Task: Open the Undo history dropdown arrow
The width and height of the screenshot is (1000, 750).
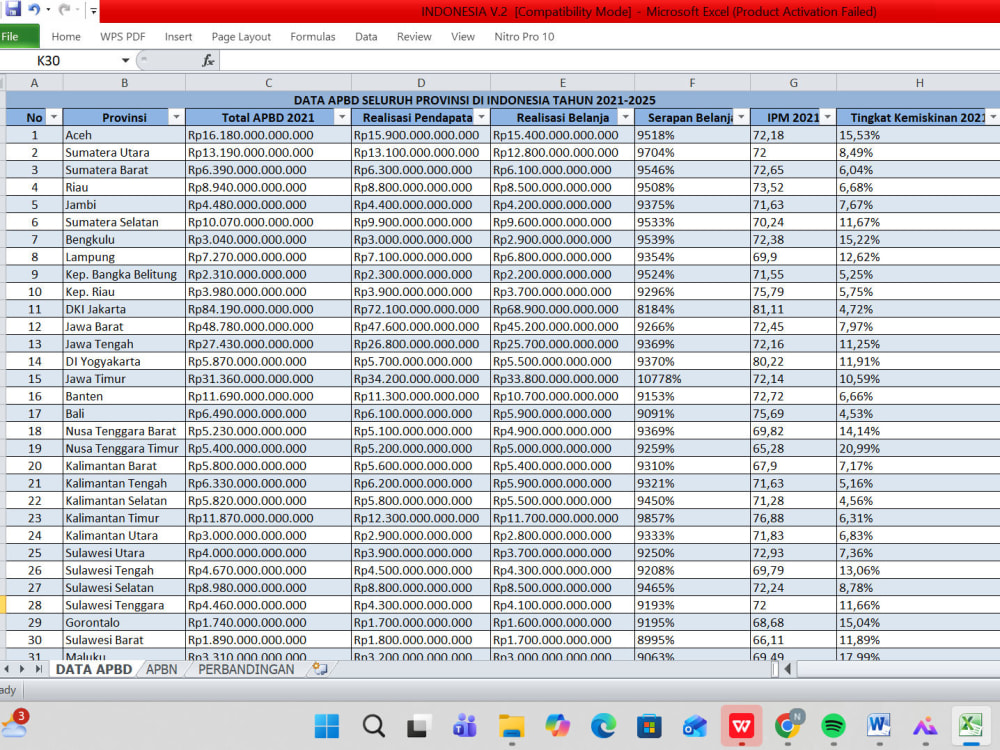Action: click(48, 10)
